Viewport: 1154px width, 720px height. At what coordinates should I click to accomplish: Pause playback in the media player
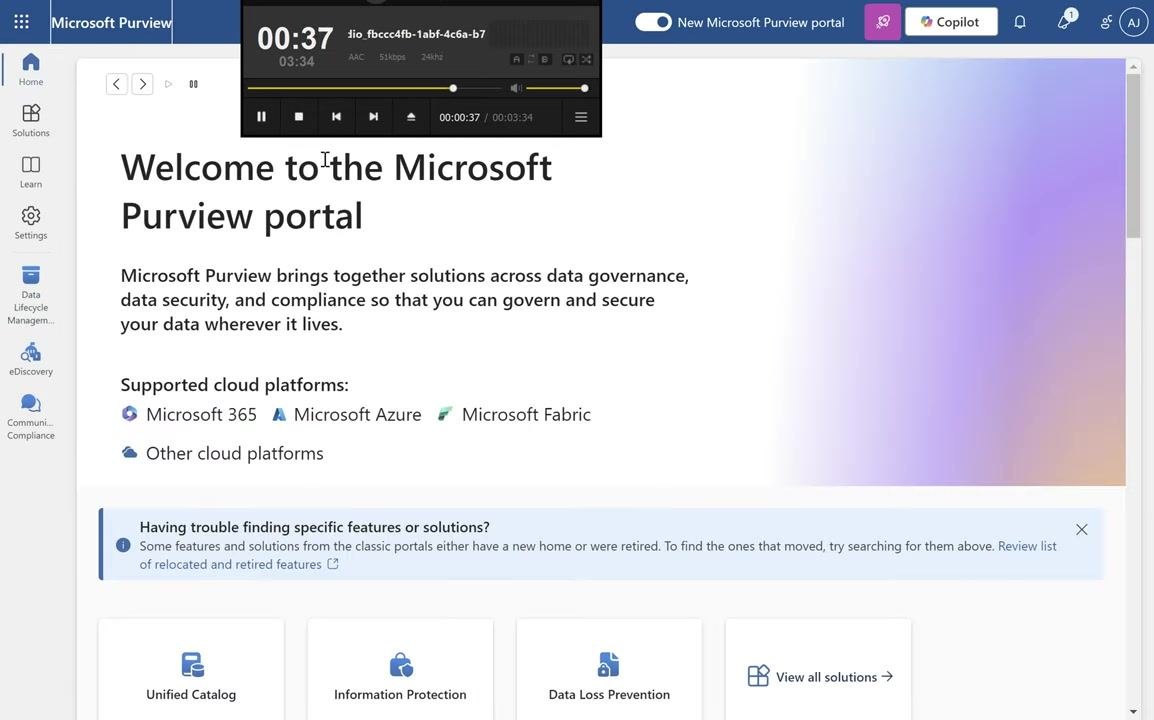tap(261, 116)
